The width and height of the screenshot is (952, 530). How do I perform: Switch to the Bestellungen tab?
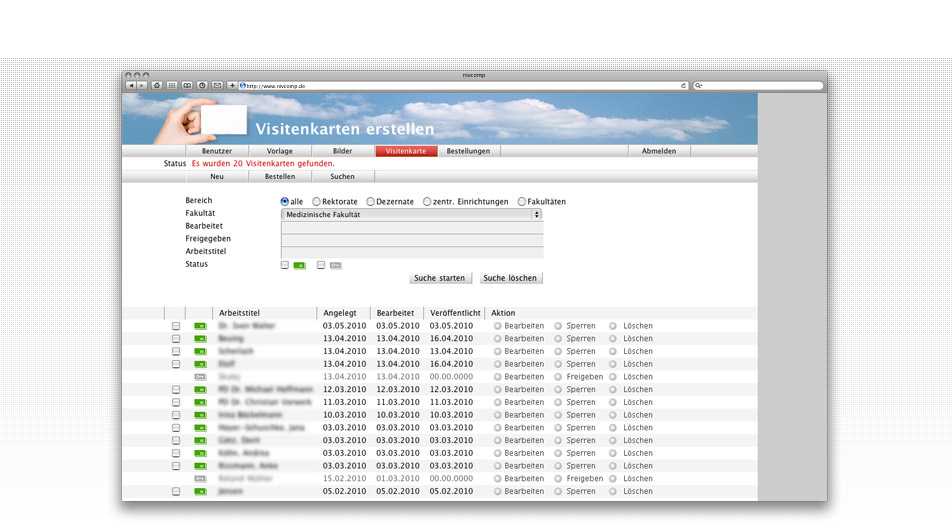[x=468, y=151]
